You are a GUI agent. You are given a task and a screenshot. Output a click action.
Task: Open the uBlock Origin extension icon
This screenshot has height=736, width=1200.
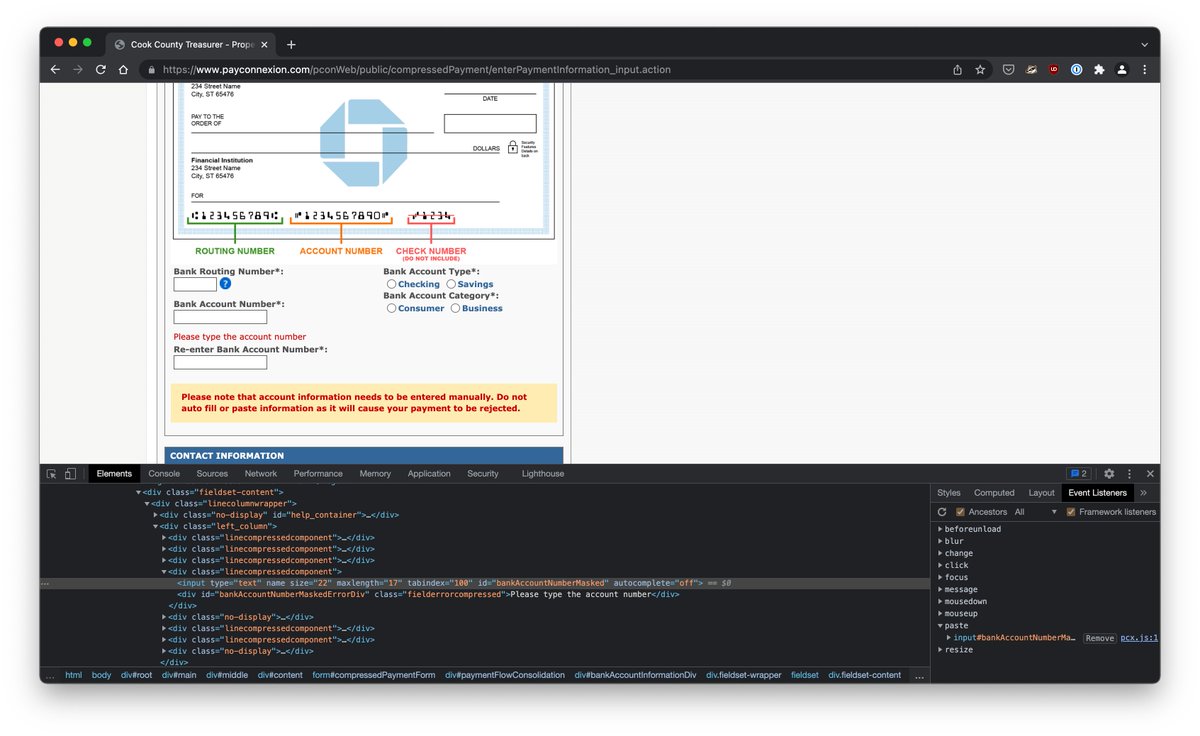1054,70
